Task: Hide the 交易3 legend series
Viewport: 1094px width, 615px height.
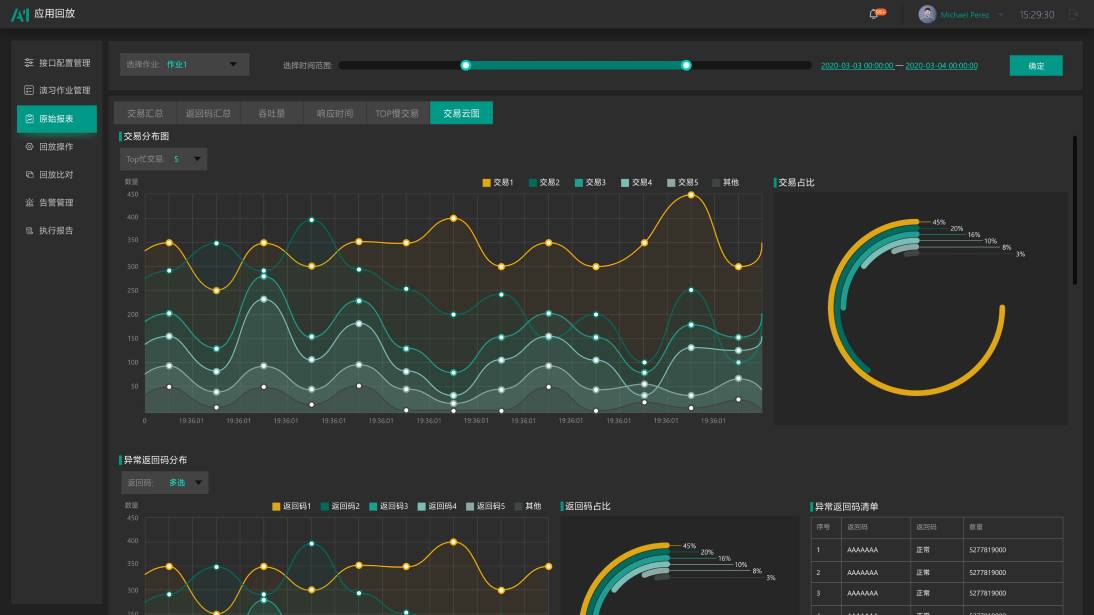Action: (590, 182)
